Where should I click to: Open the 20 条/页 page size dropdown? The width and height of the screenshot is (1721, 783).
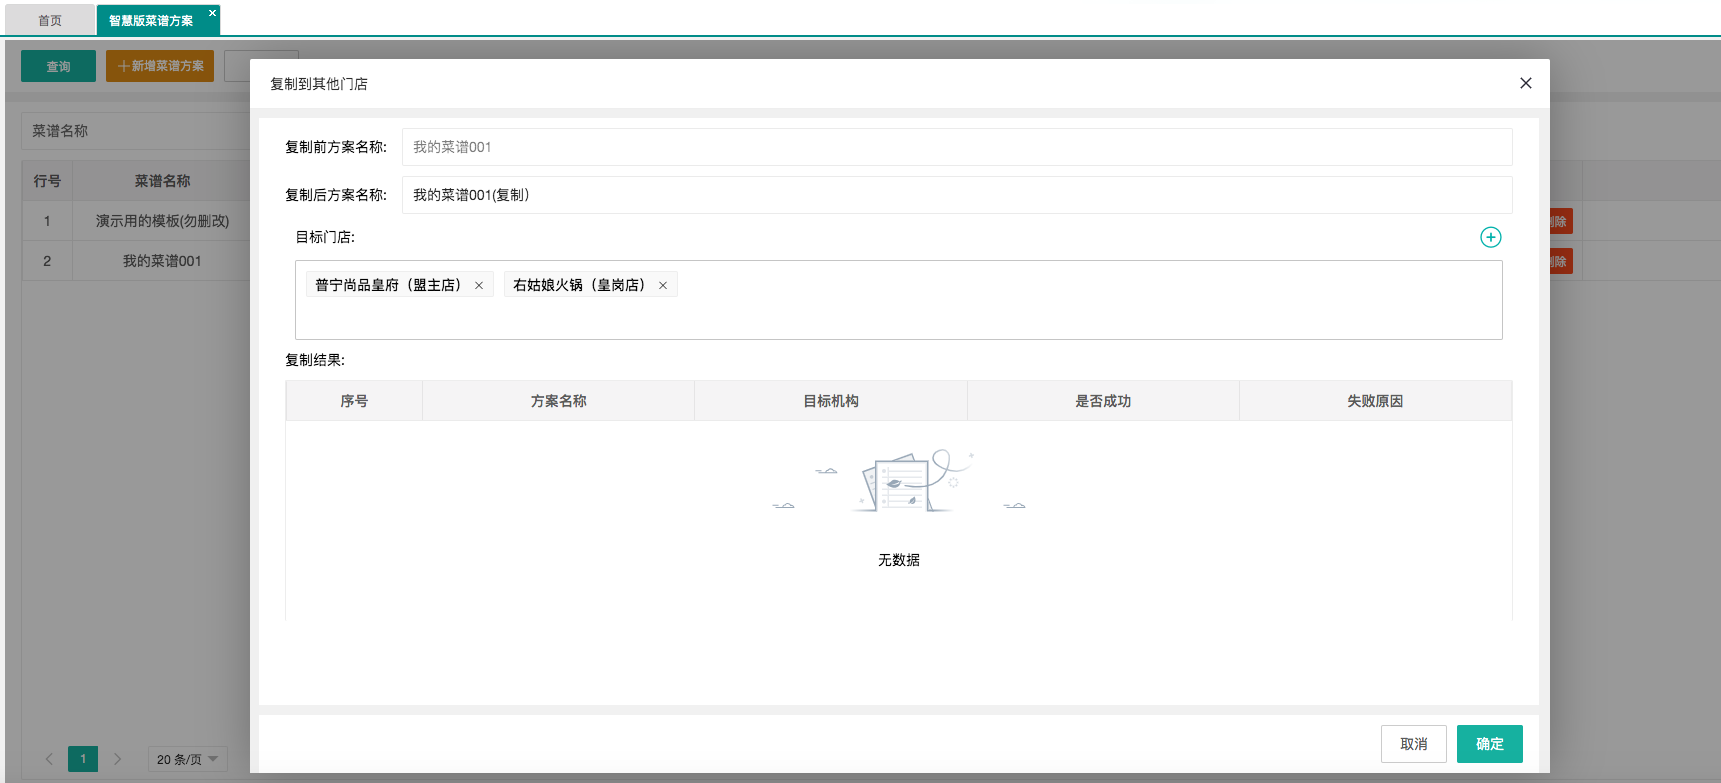click(x=187, y=759)
